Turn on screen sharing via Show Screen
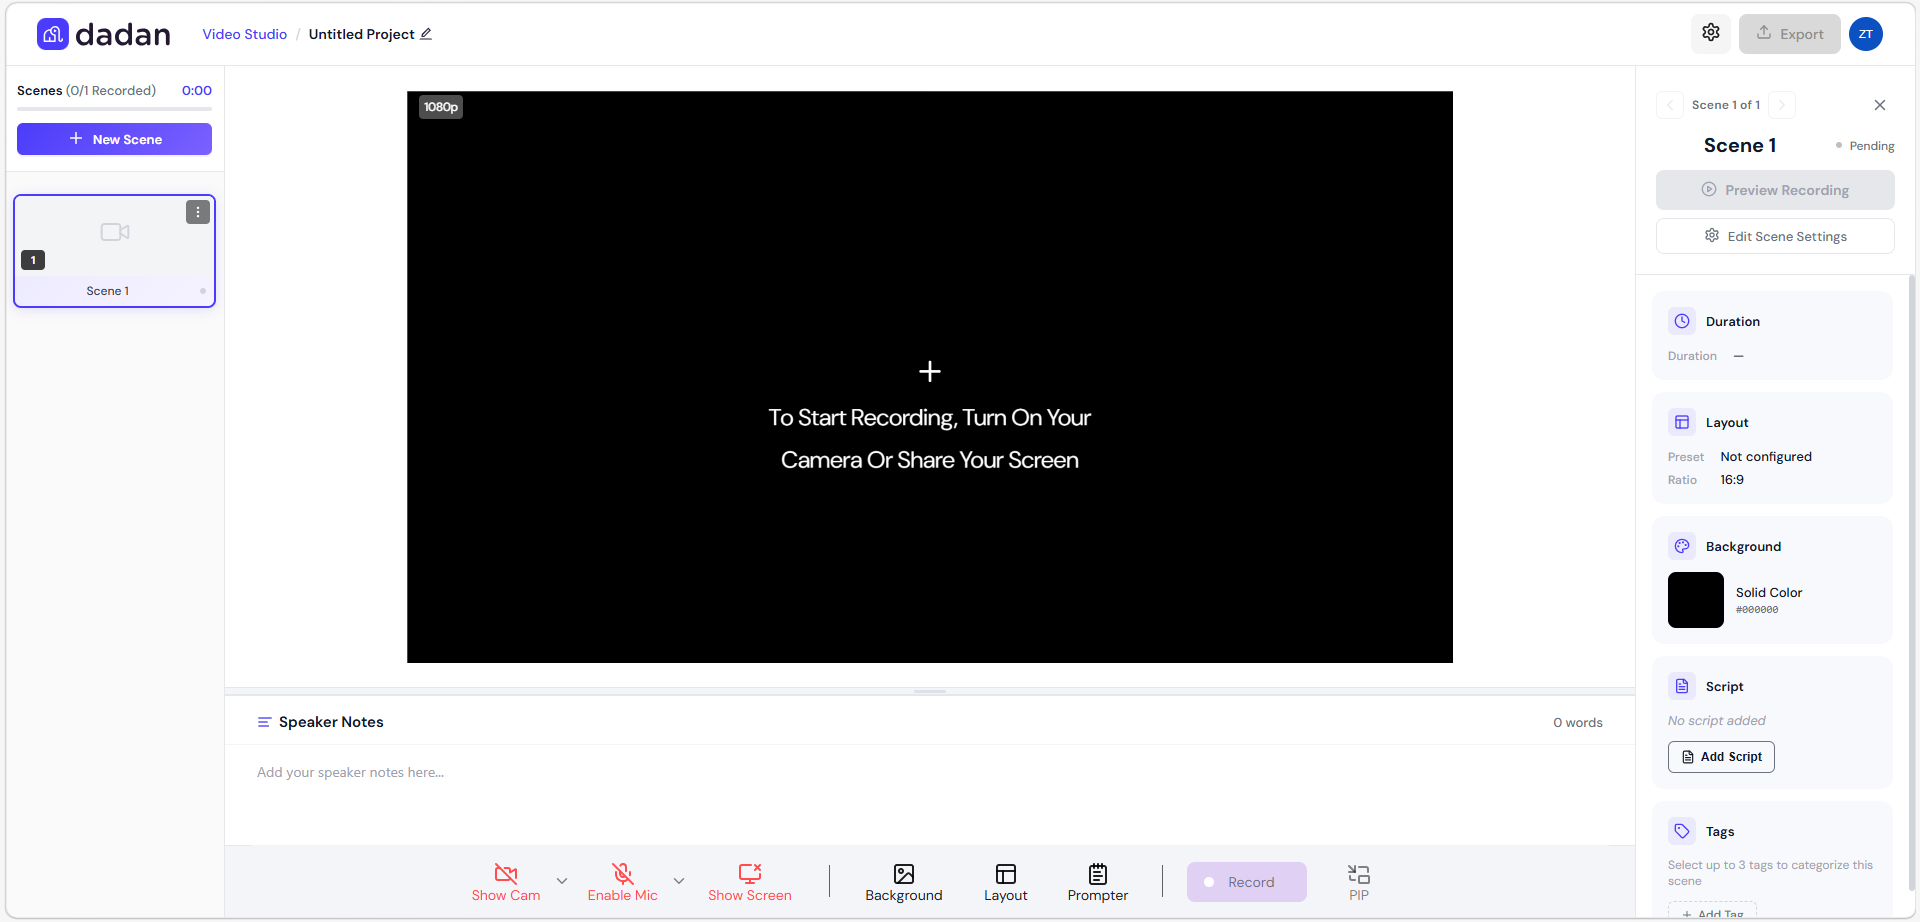Screen dimensions: 1920x922 coord(750,881)
